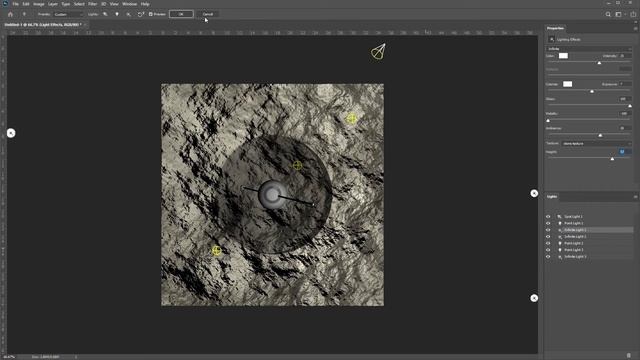640x360 pixels.
Task: Click the highlighted Height value field
Action: point(625,152)
